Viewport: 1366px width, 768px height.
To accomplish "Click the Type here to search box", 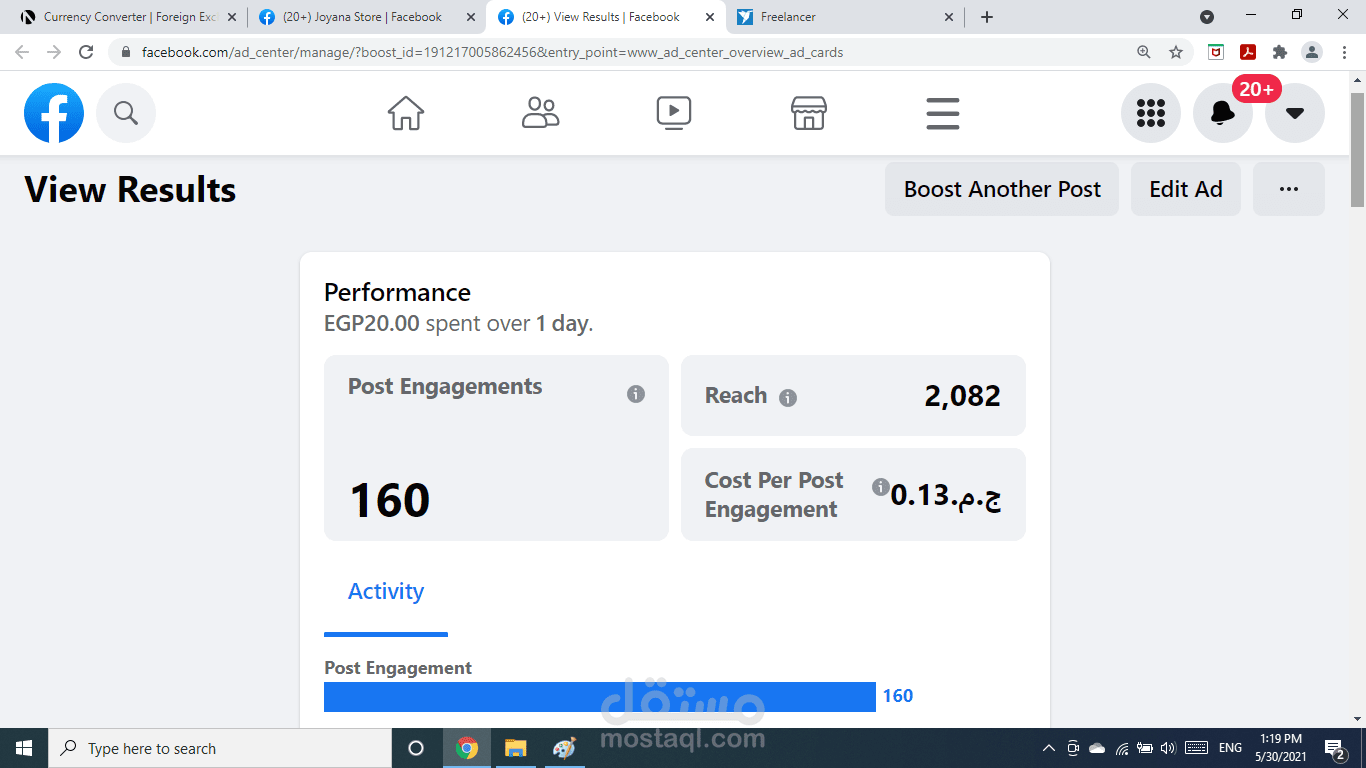I will pyautogui.click(x=220, y=748).
